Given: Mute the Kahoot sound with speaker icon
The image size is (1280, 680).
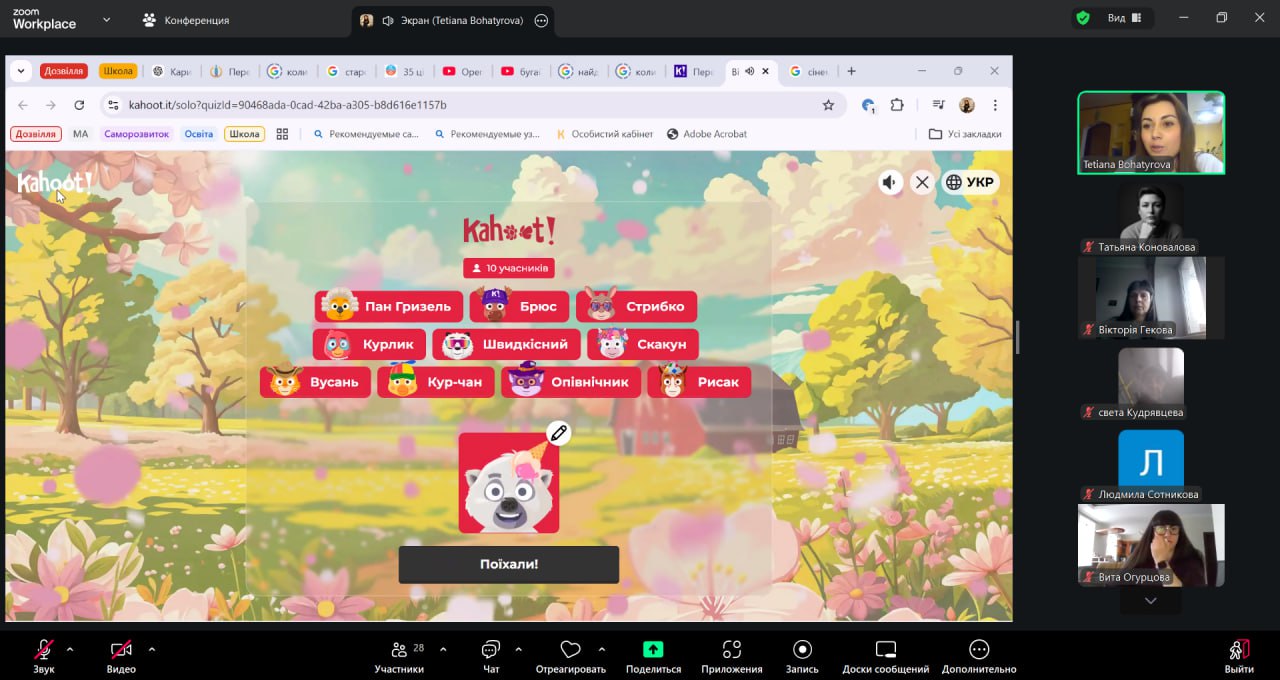Looking at the screenshot, I should [889, 182].
